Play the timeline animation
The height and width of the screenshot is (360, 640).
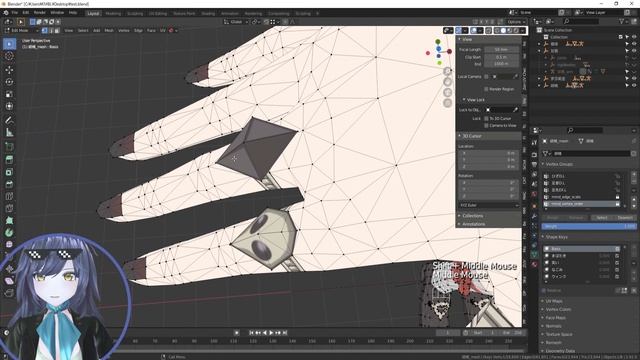coord(271,333)
